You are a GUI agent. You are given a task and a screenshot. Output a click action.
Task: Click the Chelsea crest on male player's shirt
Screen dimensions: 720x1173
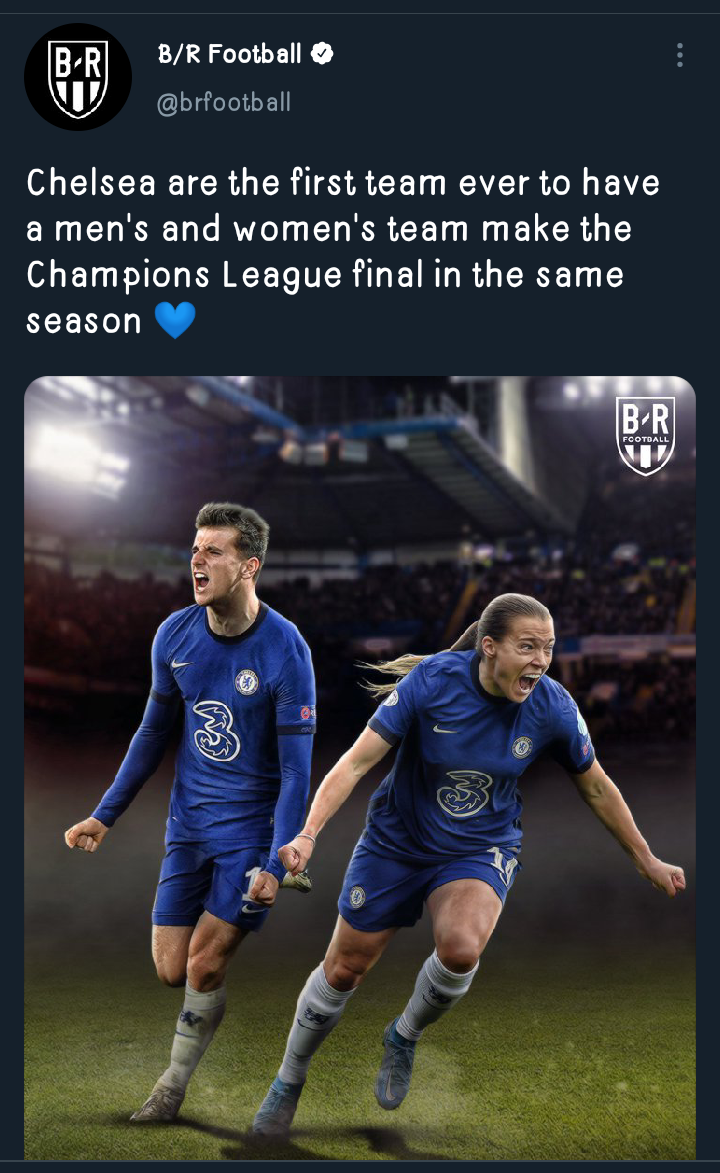[x=246, y=682]
